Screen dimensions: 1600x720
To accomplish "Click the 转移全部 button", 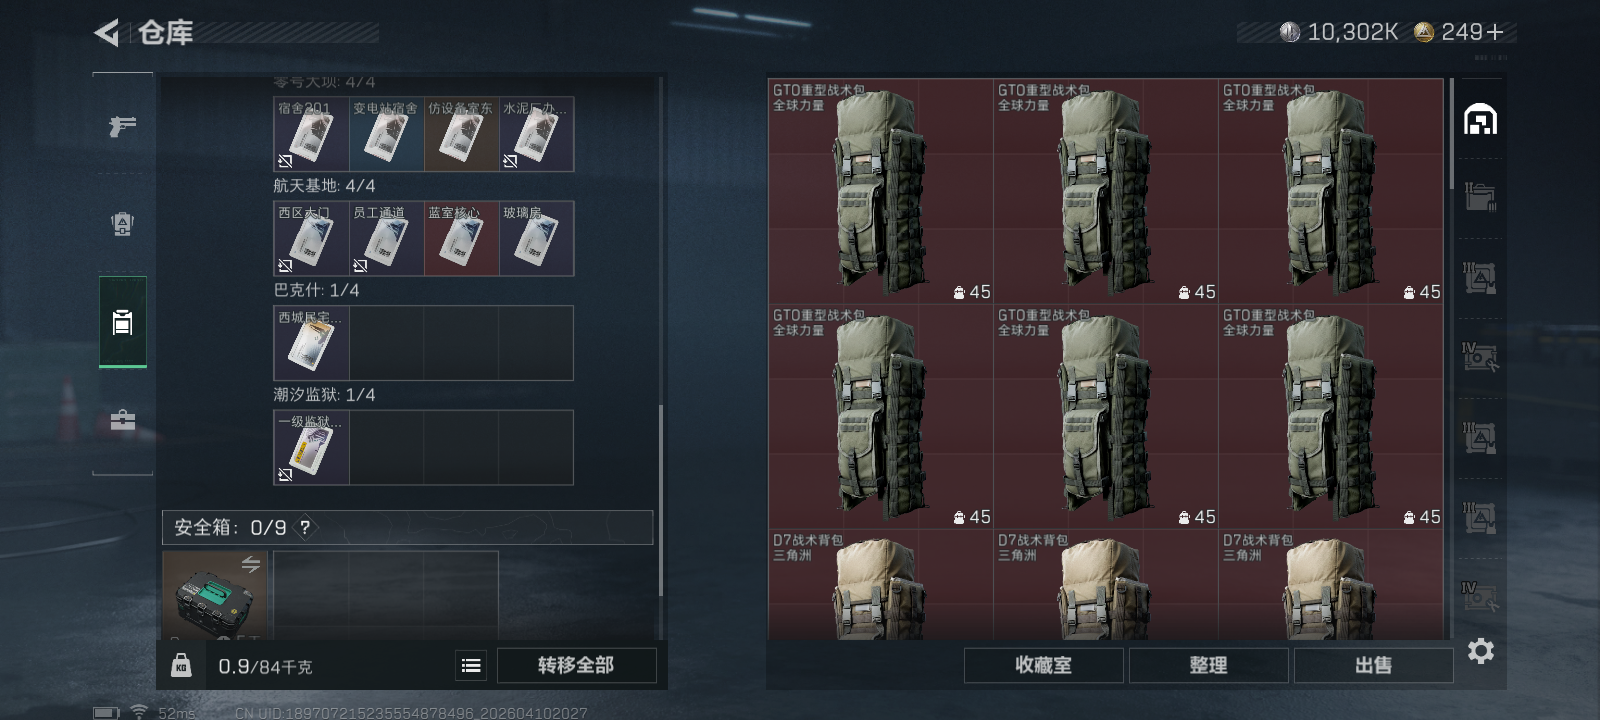I will click(x=576, y=665).
